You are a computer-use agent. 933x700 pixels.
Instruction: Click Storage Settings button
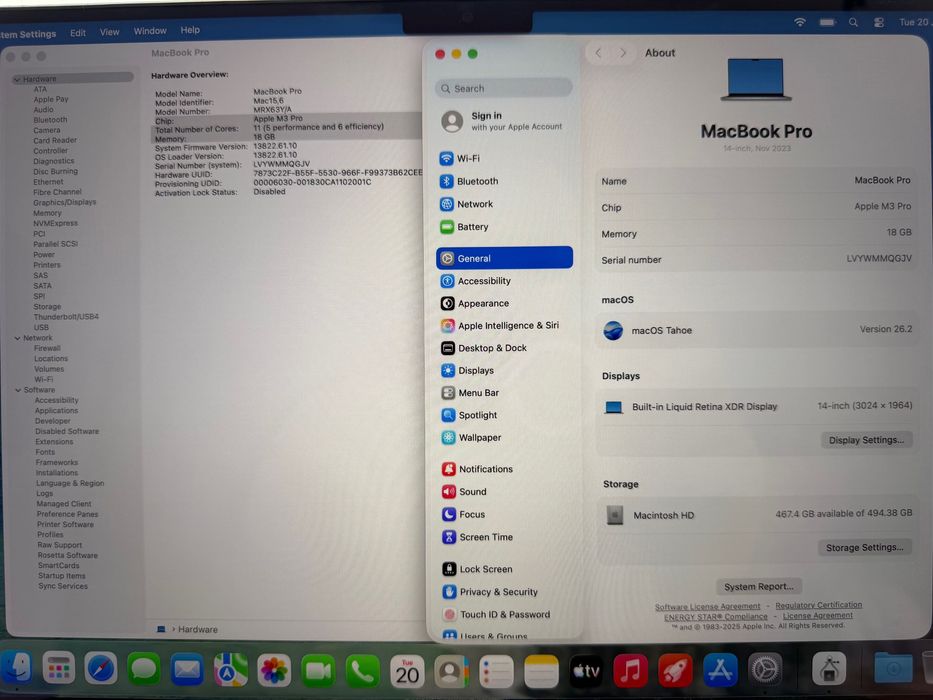coord(865,547)
